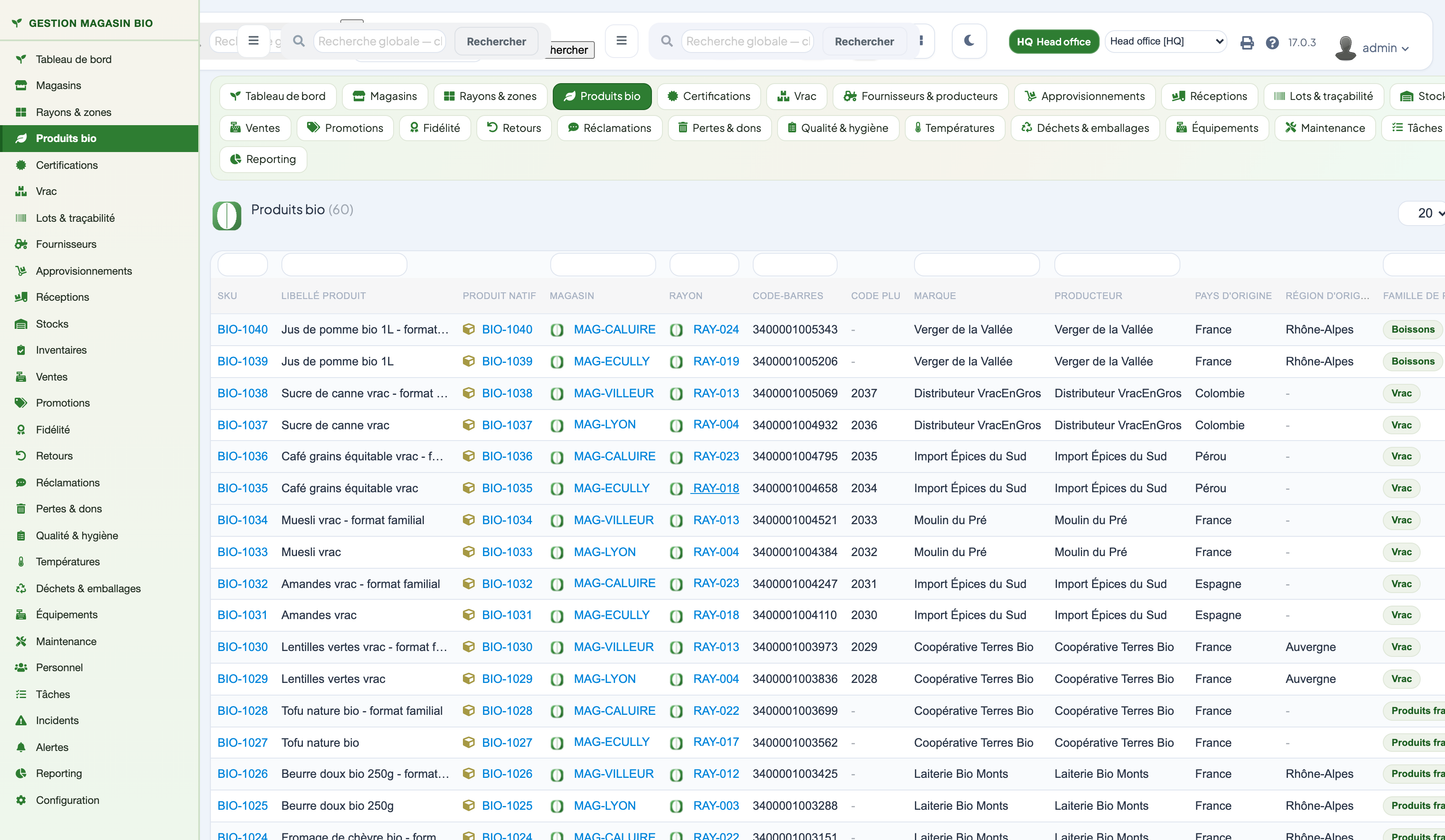Viewport: 1445px width, 840px height.
Task: Open Ventes in the left sidebar
Action: pos(99,377)
